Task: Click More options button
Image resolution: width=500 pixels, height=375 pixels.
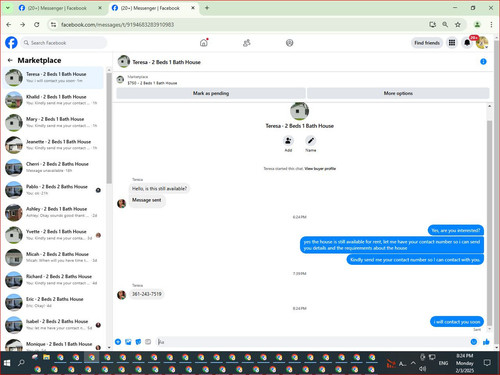Action: point(398,93)
